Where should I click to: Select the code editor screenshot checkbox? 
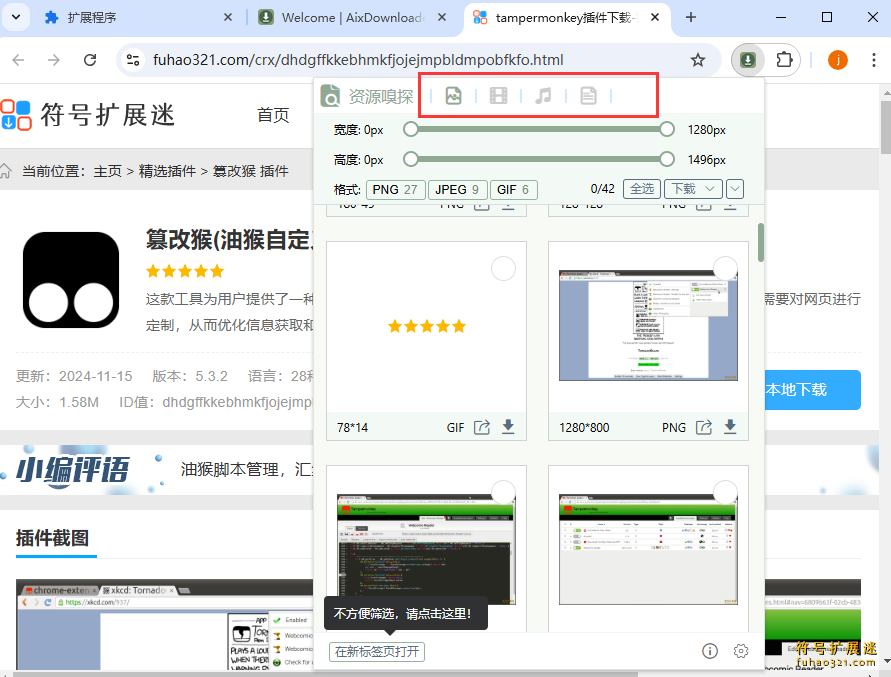coord(503,492)
